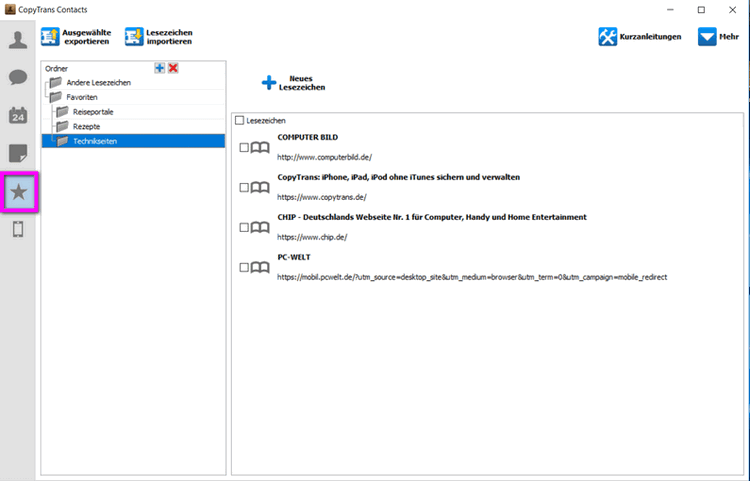Close the CopyTrans Contacts window
The width and height of the screenshot is (750, 481).
732,10
